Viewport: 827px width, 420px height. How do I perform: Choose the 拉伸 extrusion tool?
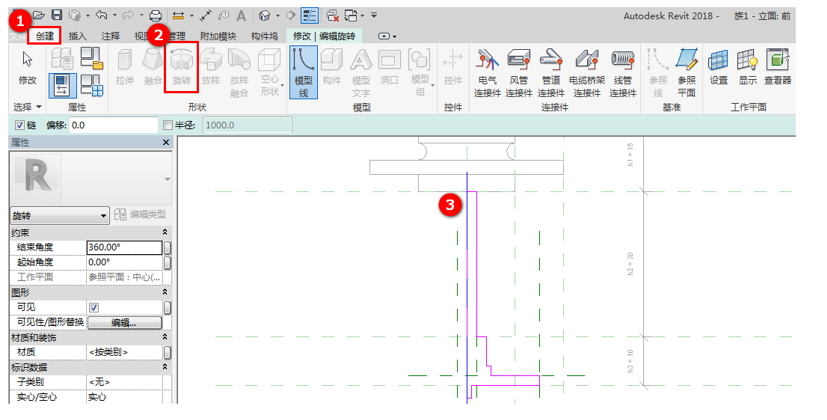[124, 66]
